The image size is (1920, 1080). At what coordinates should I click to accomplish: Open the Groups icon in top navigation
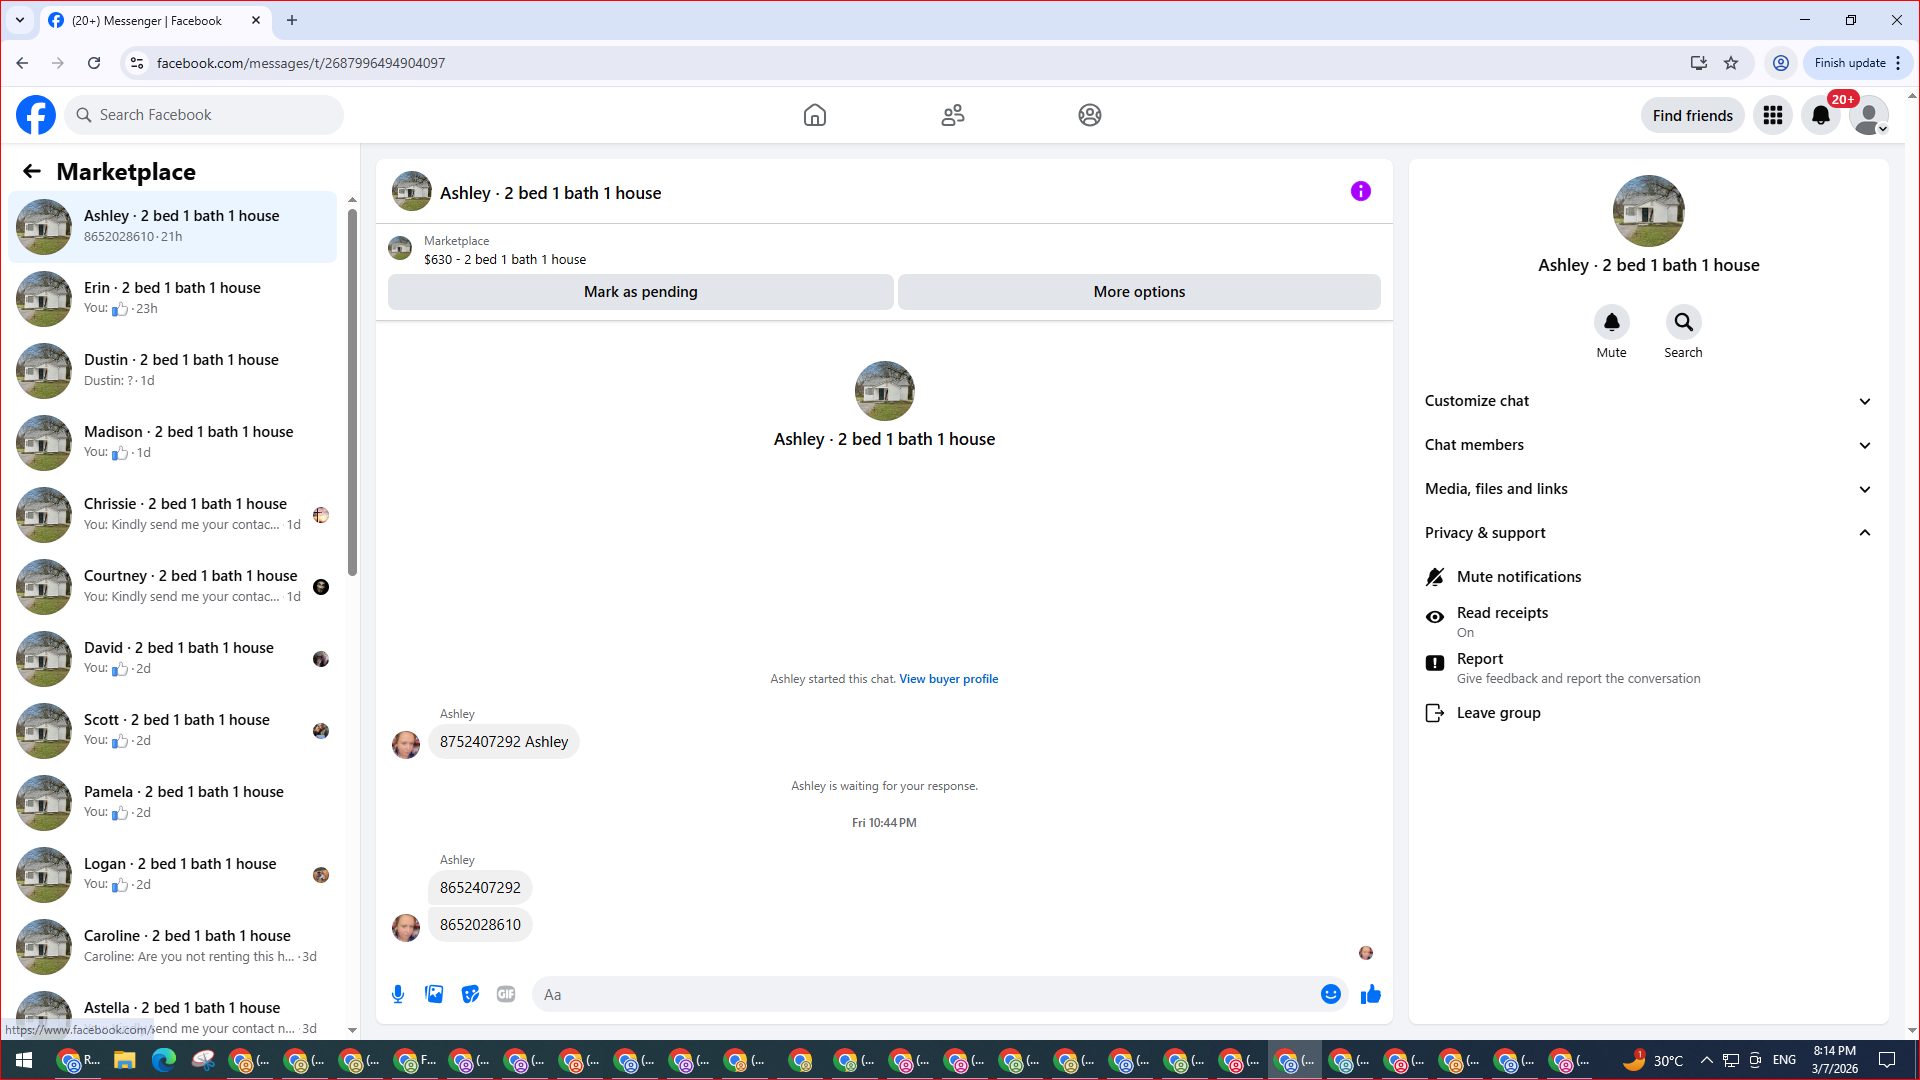[1090, 115]
